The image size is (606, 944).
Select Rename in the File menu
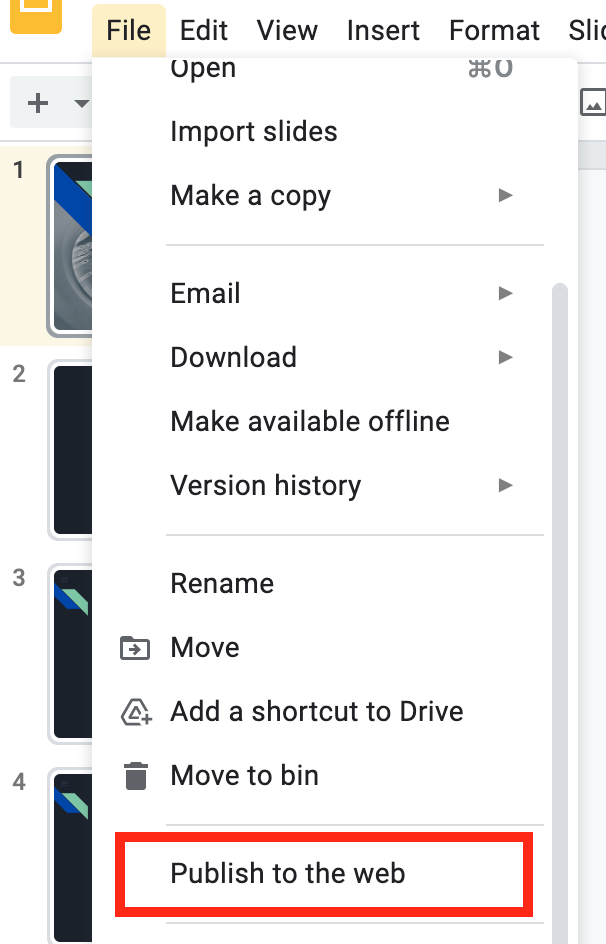coord(222,584)
